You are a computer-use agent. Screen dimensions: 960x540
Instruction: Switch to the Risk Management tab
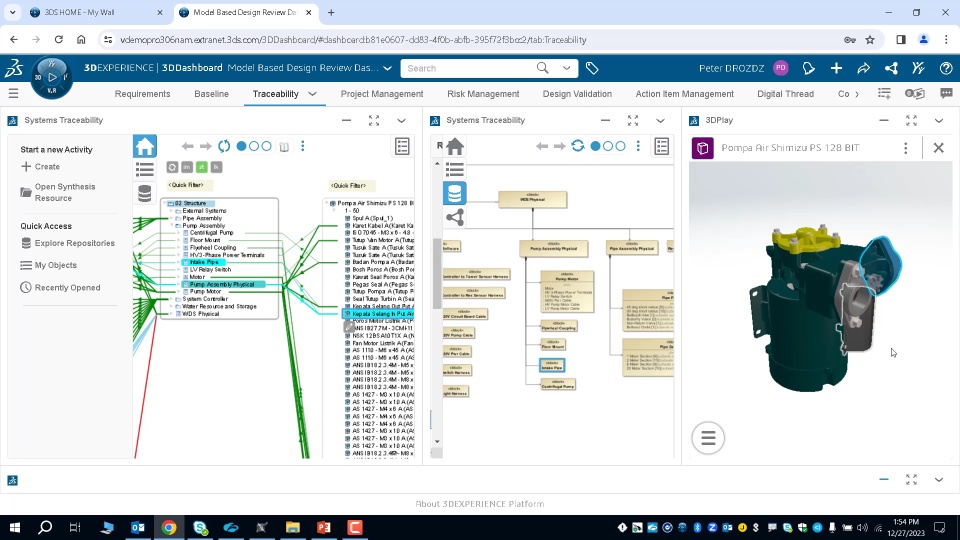click(x=483, y=94)
